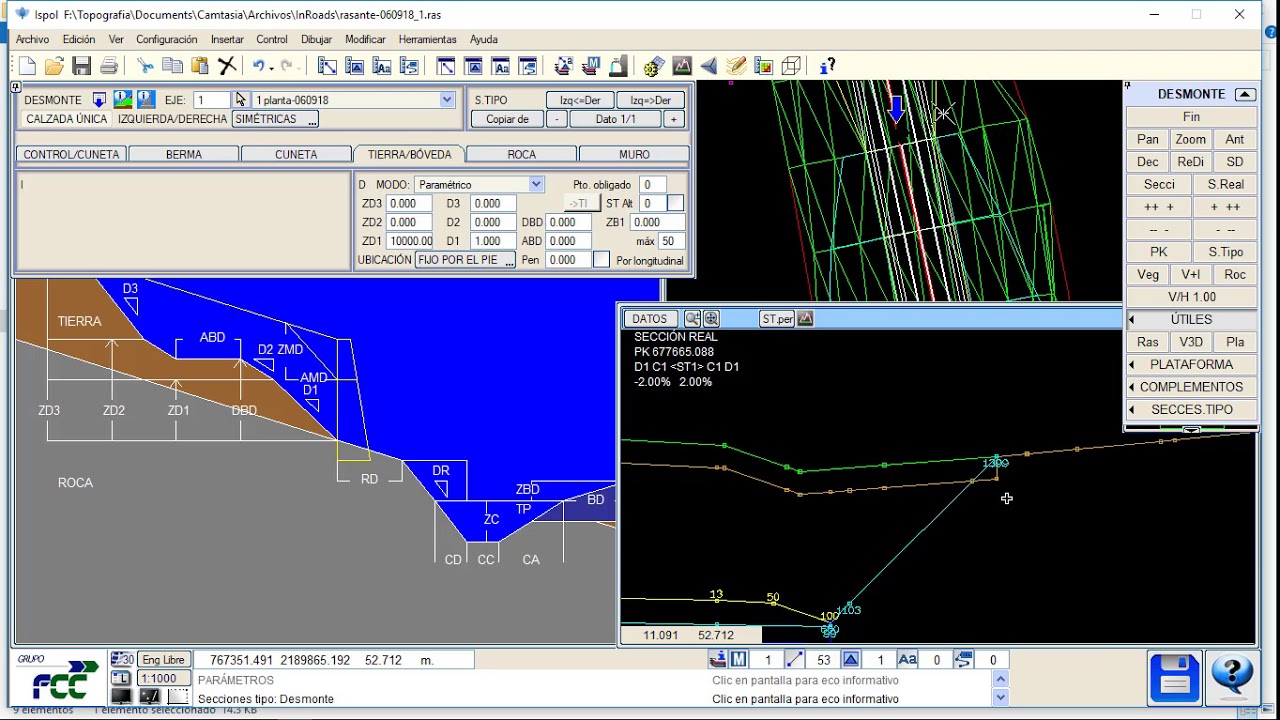Toggle the Por longitudinal checkbox
Screen dimensions: 1280x720
(601, 260)
